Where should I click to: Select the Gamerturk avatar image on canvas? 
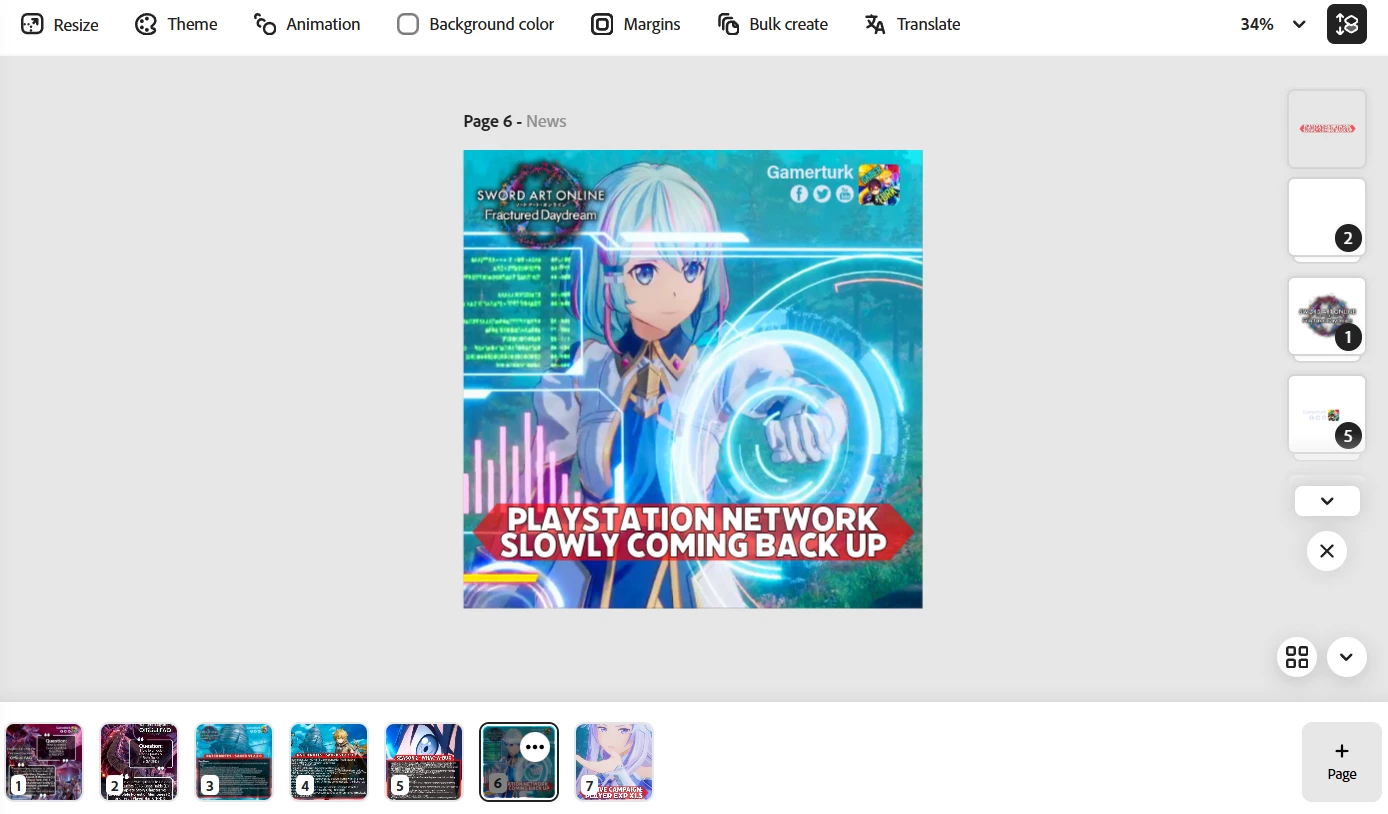pyautogui.click(x=879, y=184)
